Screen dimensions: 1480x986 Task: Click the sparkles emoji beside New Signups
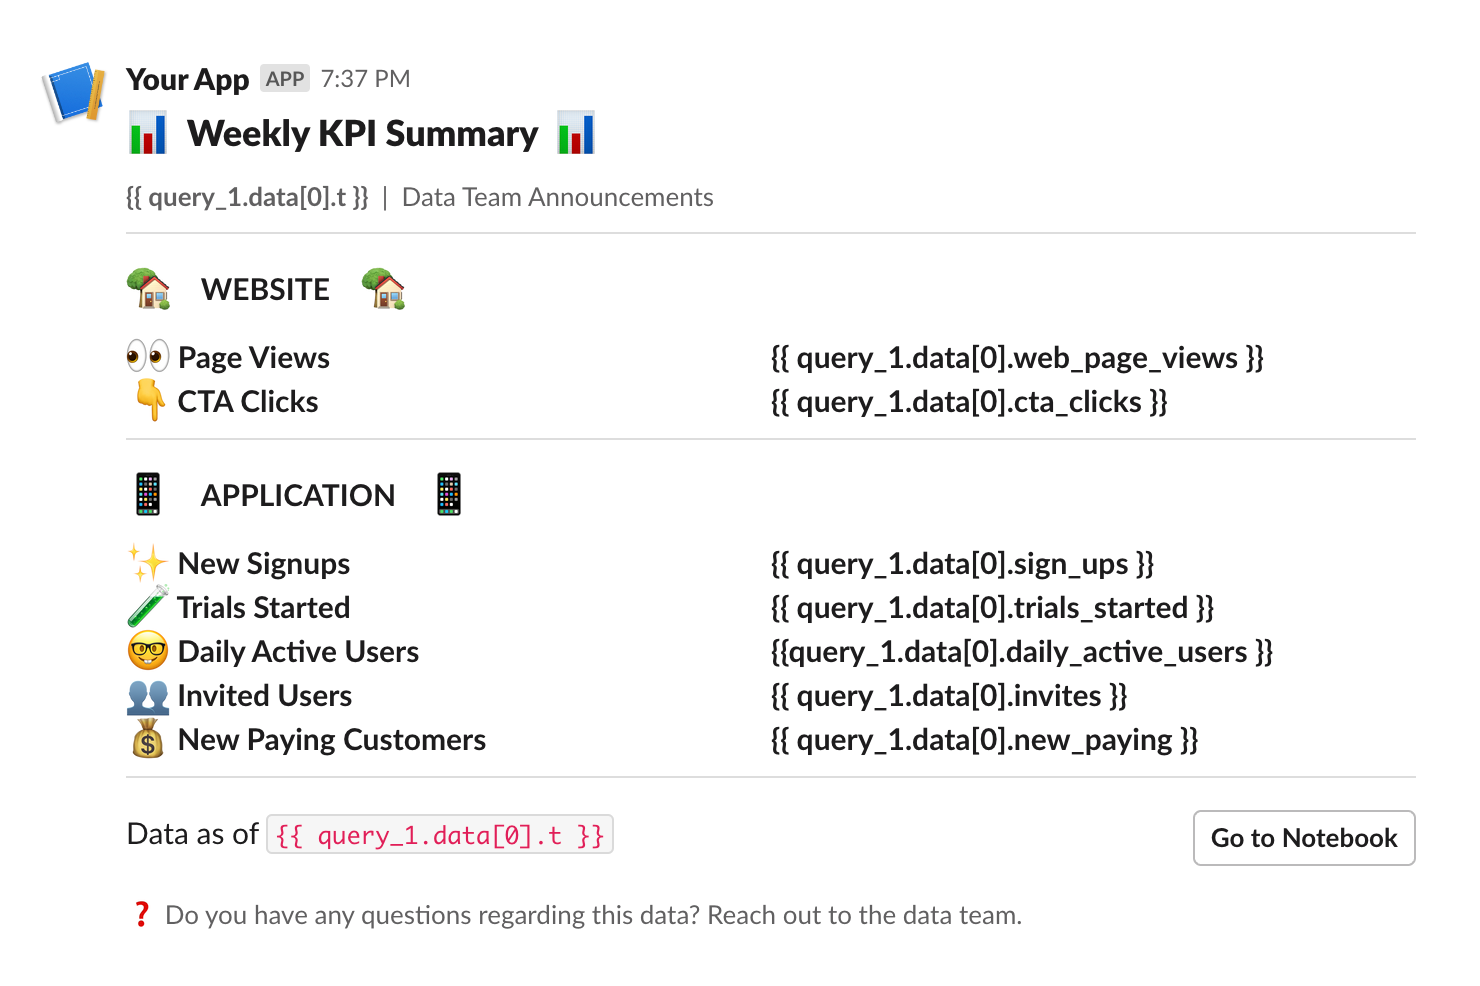pyautogui.click(x=147, y=563)
